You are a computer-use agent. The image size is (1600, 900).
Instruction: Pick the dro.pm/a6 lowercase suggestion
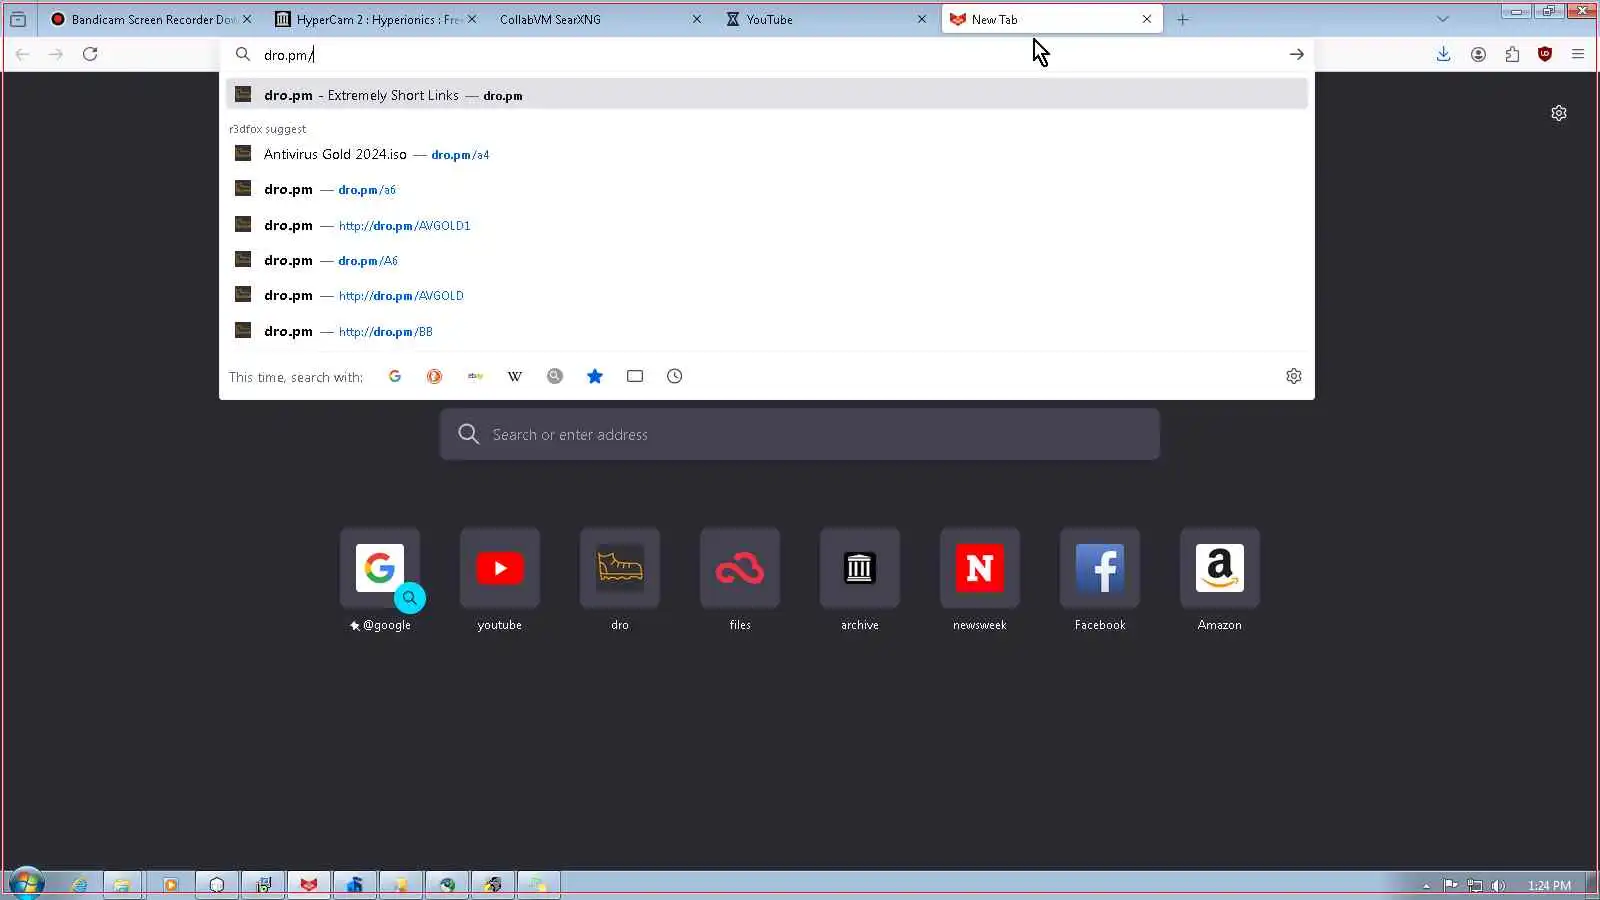(x=767, y=189)
